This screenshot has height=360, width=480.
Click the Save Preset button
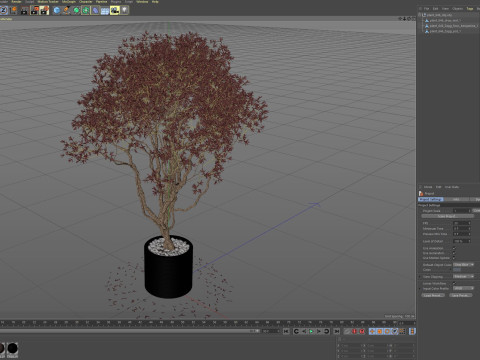(461, 295)
